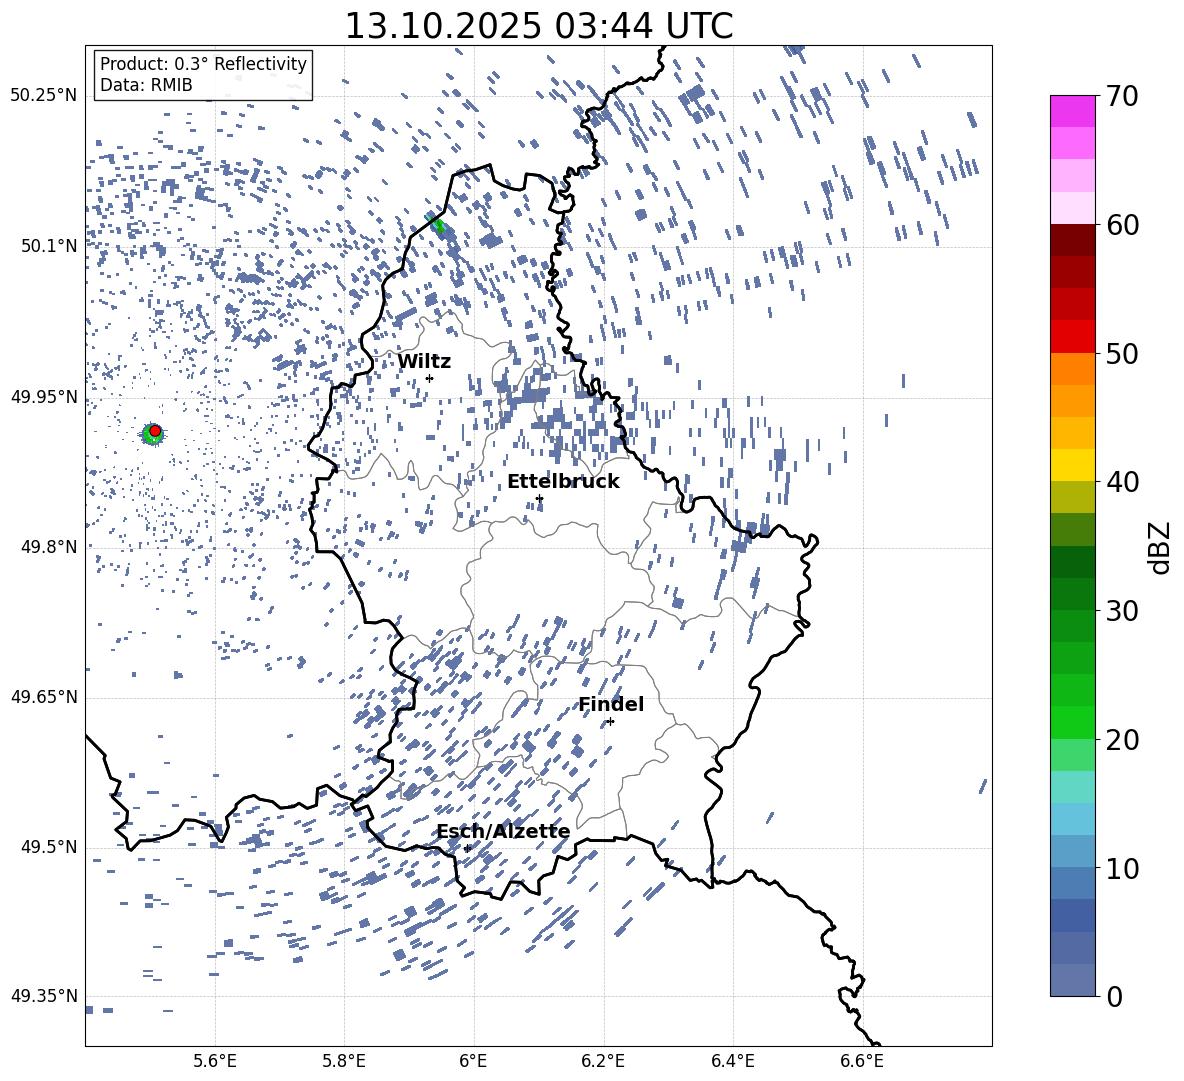1184x1081 pixels.
Task: Click the green echo on the northern border
Action: 438,225
